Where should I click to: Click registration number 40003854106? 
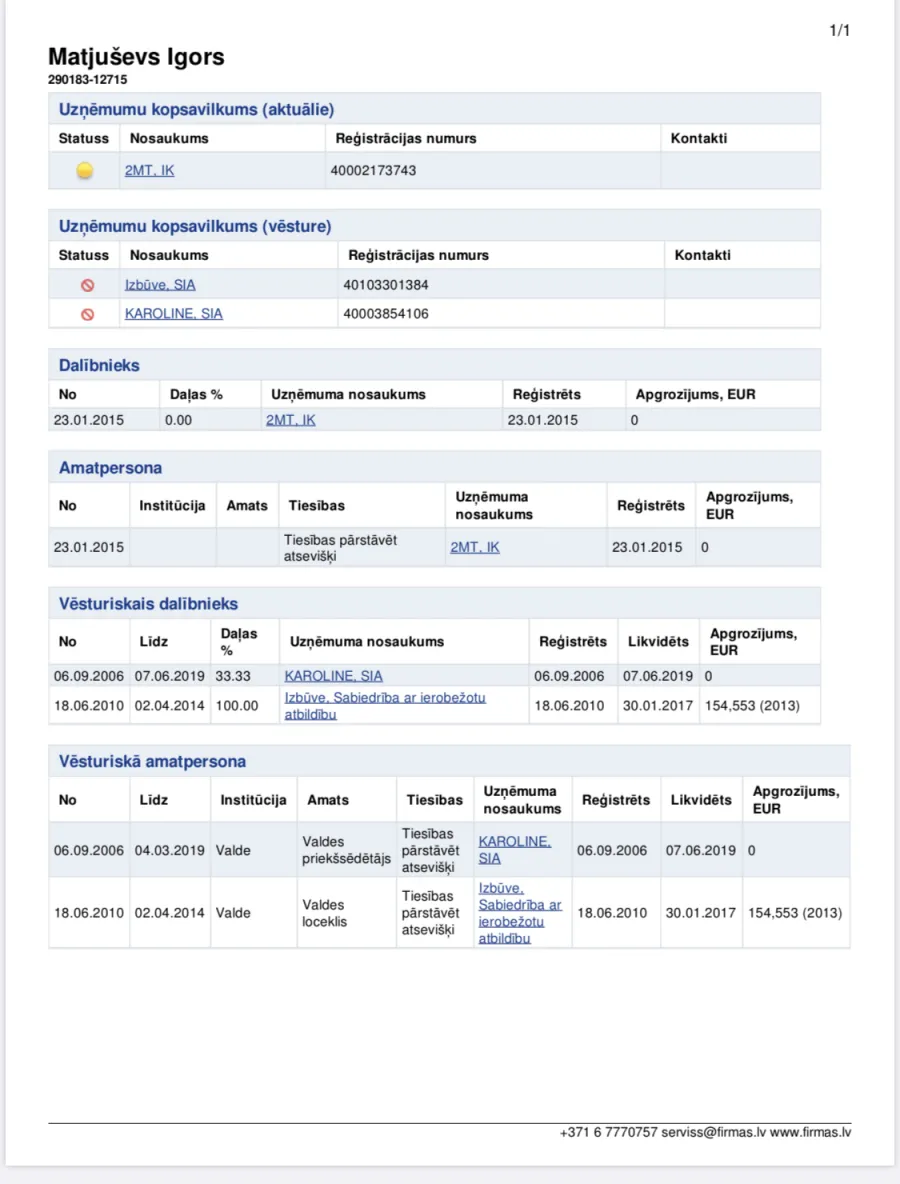point(386,313)
